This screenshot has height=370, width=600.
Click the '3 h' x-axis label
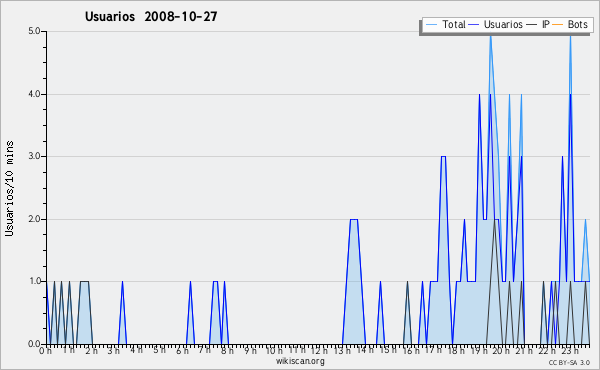tap(113, 350)
